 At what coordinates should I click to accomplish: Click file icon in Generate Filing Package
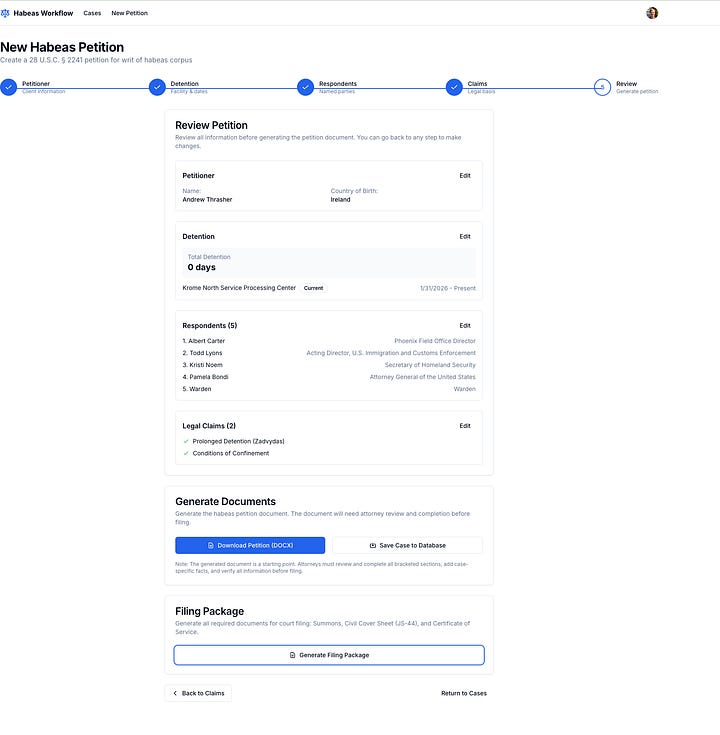(292, 655)
